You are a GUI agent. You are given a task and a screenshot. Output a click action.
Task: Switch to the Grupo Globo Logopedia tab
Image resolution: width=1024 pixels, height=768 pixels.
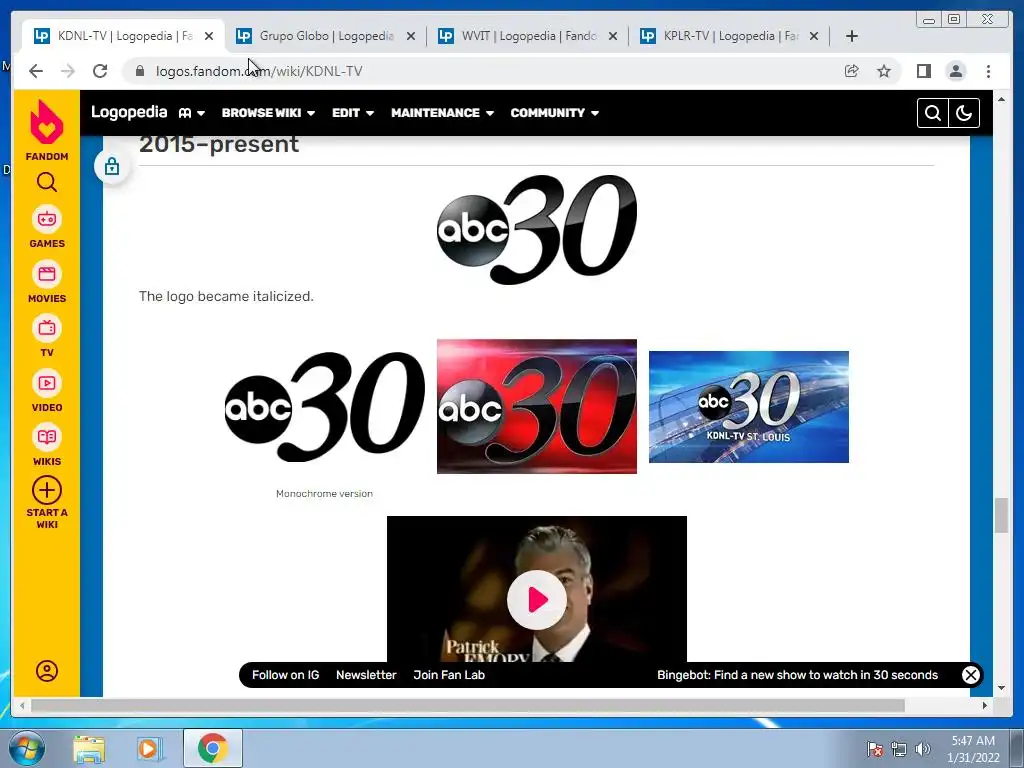(326, 36)
